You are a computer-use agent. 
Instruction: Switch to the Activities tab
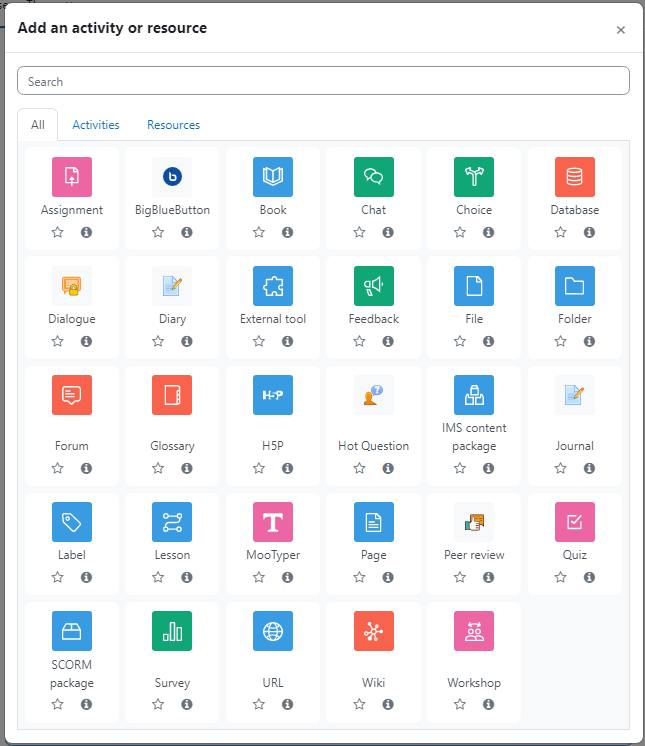point(96,125)
